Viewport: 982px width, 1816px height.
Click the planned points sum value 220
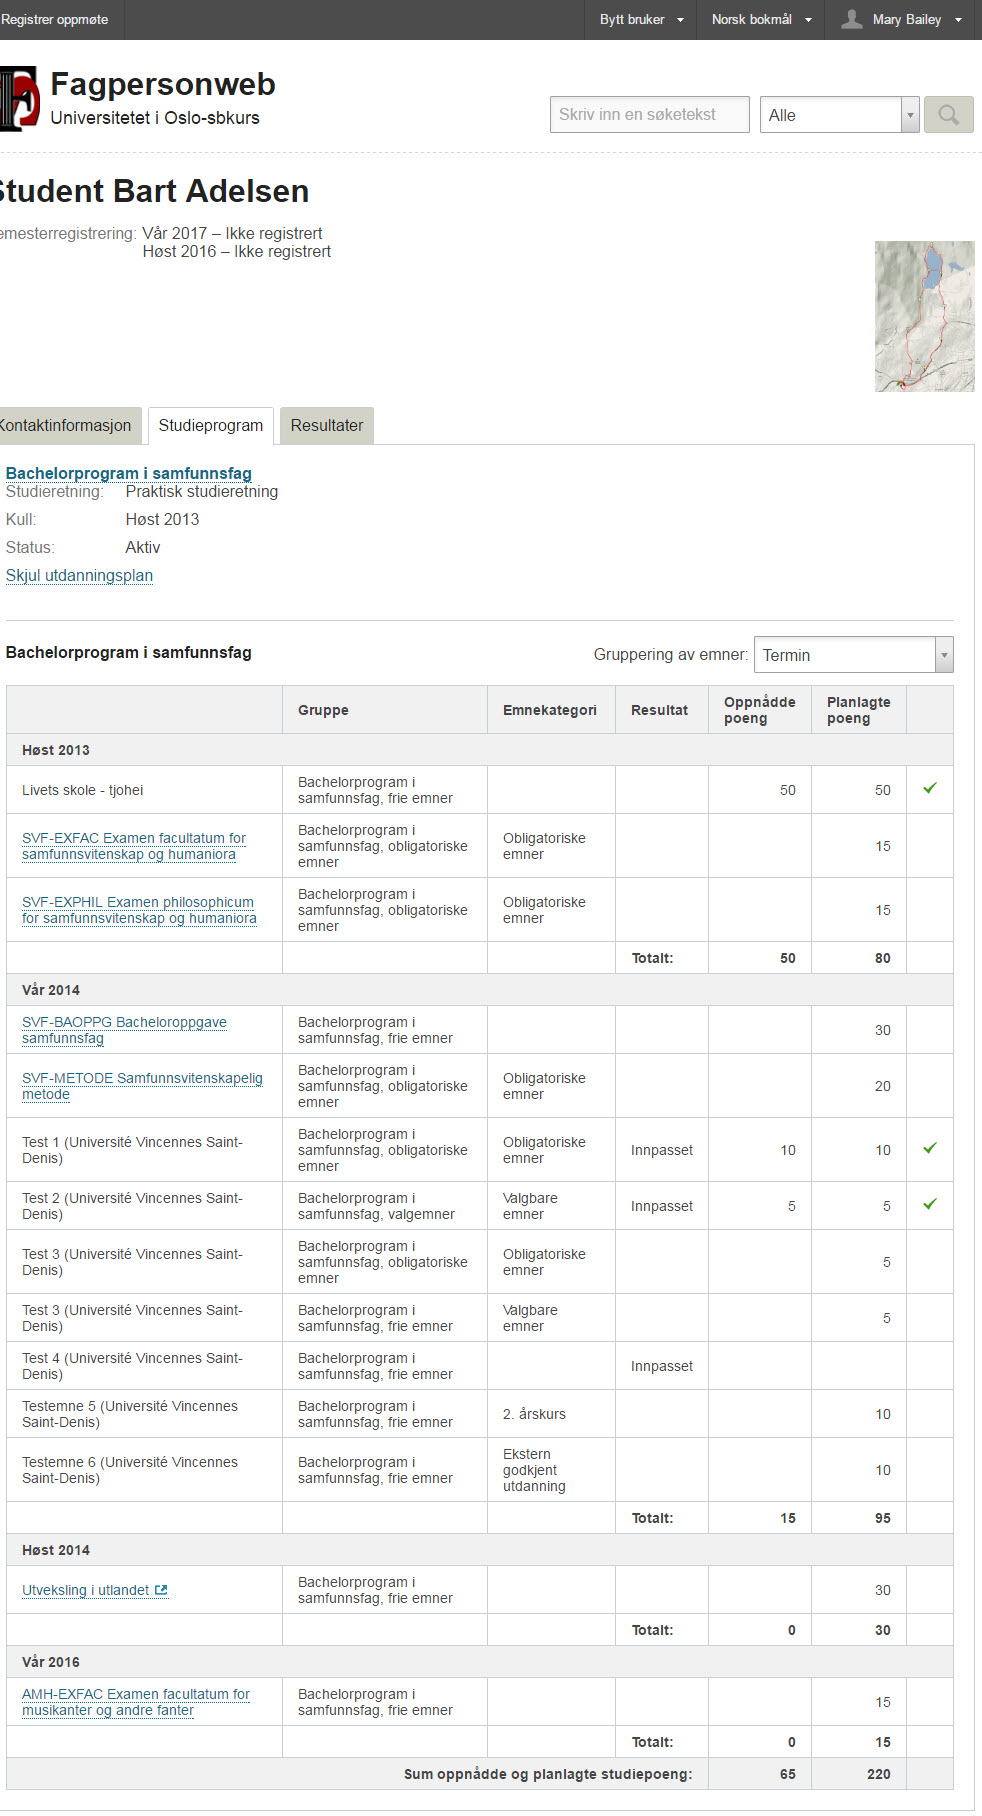pos(879,1774)
